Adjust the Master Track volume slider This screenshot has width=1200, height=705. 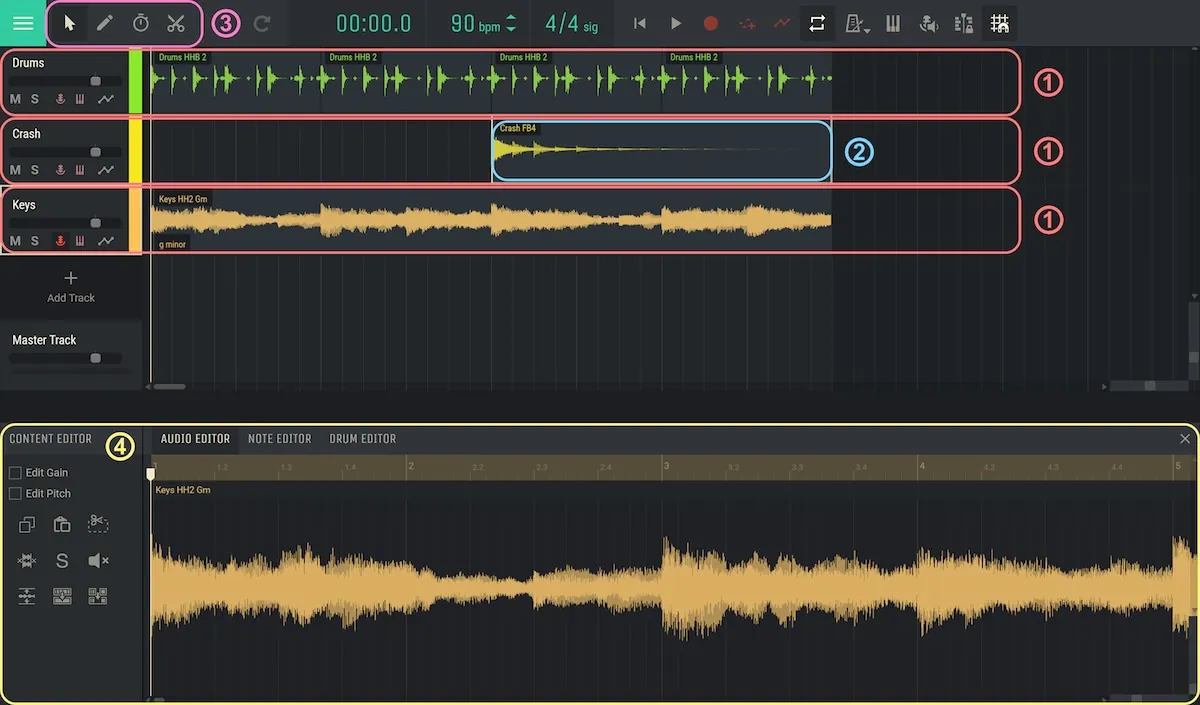pyautogui.click(x=65, y=358)
